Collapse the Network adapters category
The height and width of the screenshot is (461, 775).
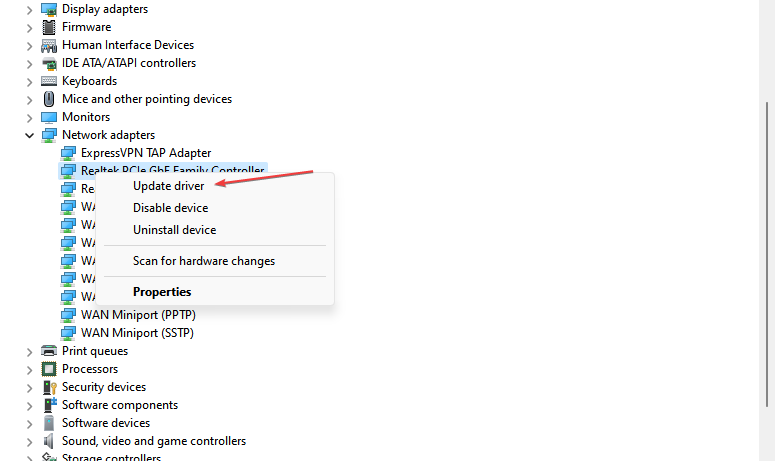click(28, 135)
